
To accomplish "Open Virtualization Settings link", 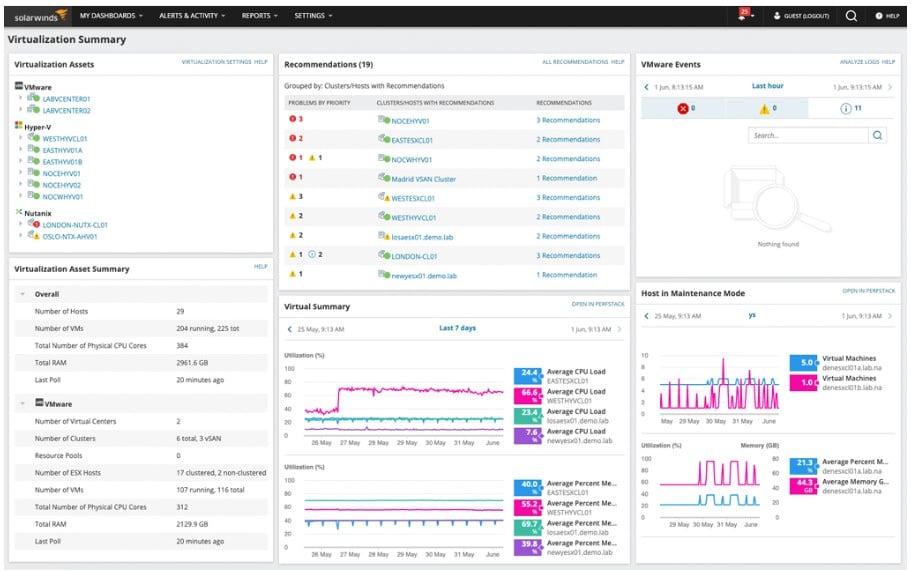I will pos(216,62).
